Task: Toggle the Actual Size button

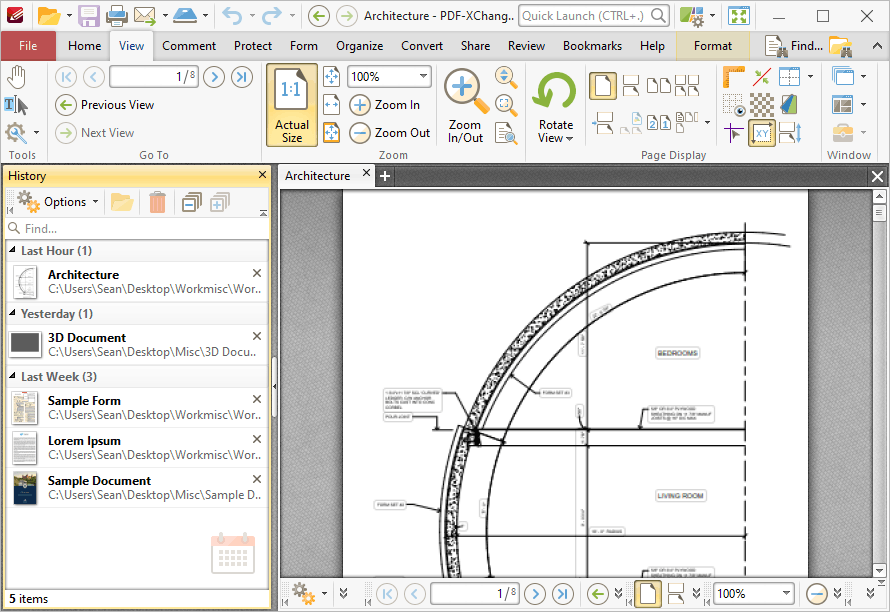Action: 292,105
